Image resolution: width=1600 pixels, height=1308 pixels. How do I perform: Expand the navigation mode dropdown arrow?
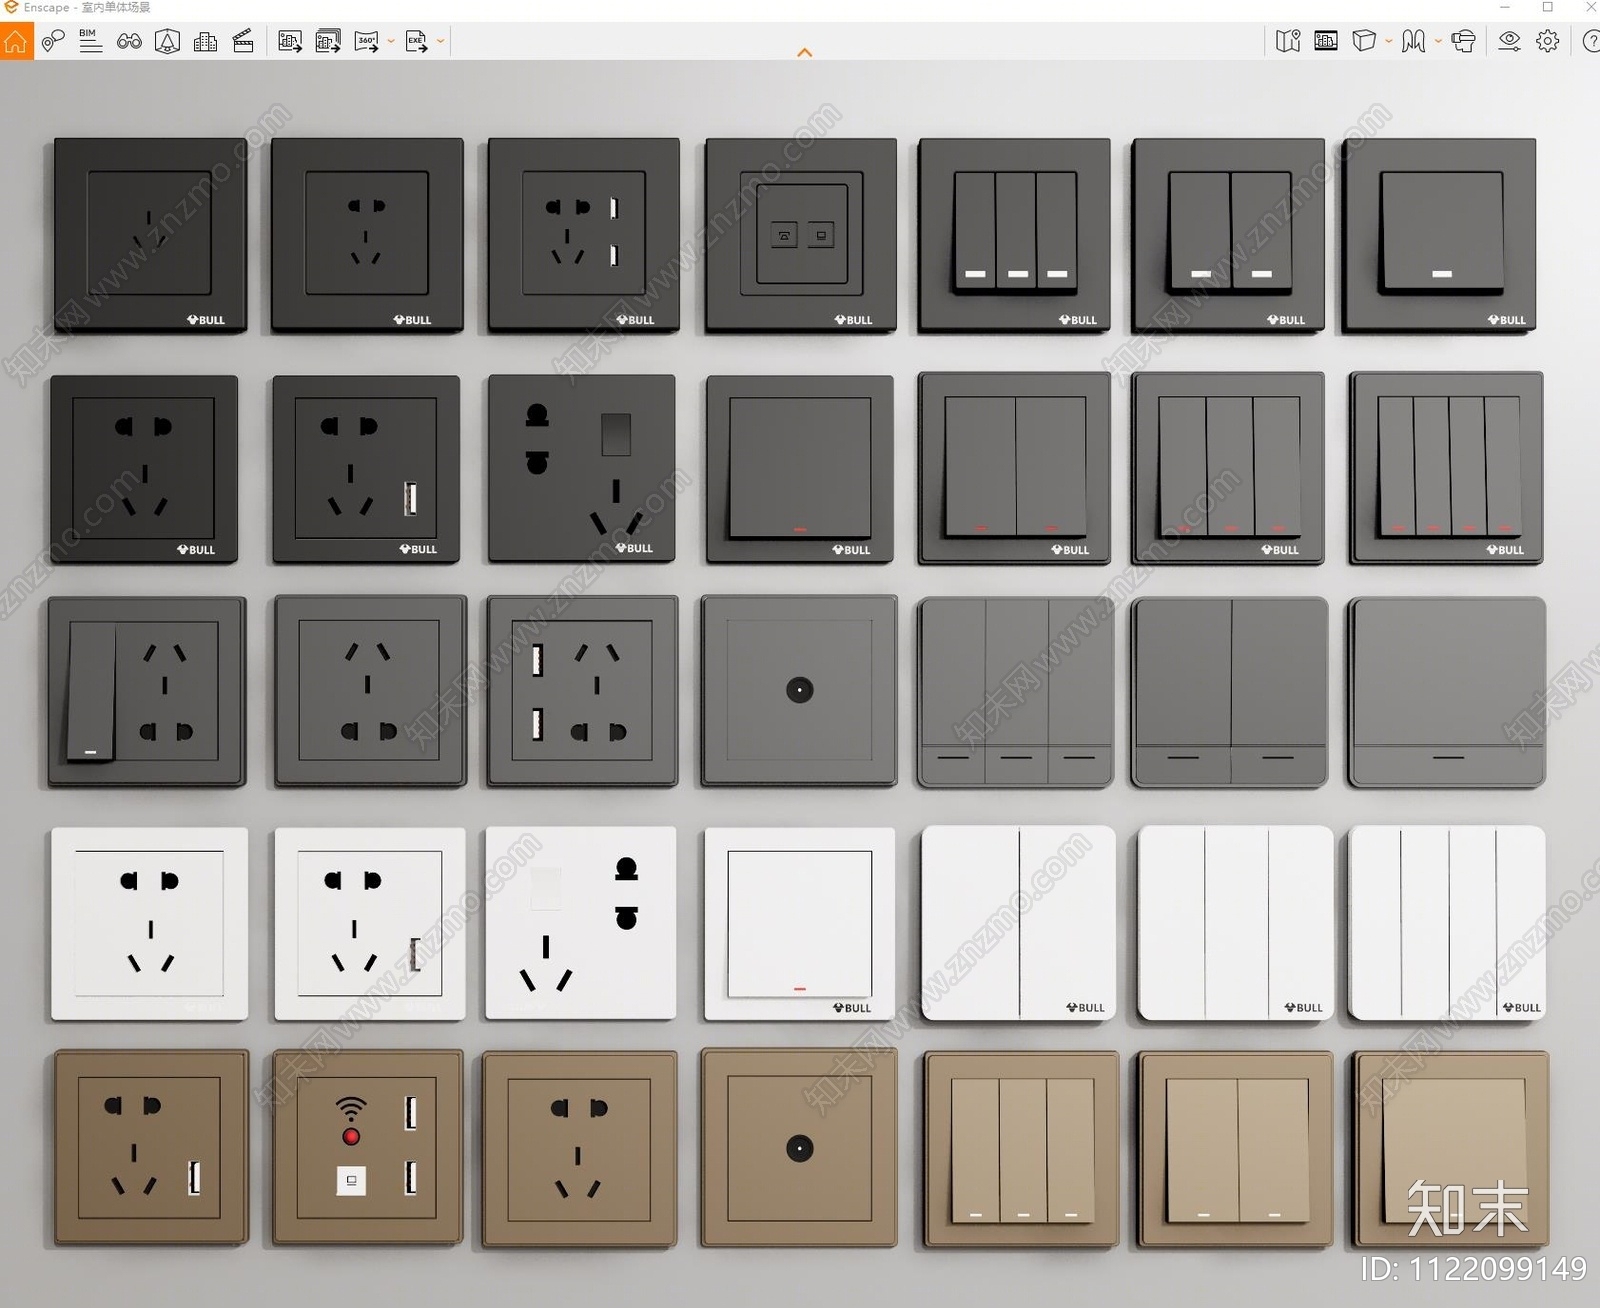pyautogui.click(x=1438, y=42)
